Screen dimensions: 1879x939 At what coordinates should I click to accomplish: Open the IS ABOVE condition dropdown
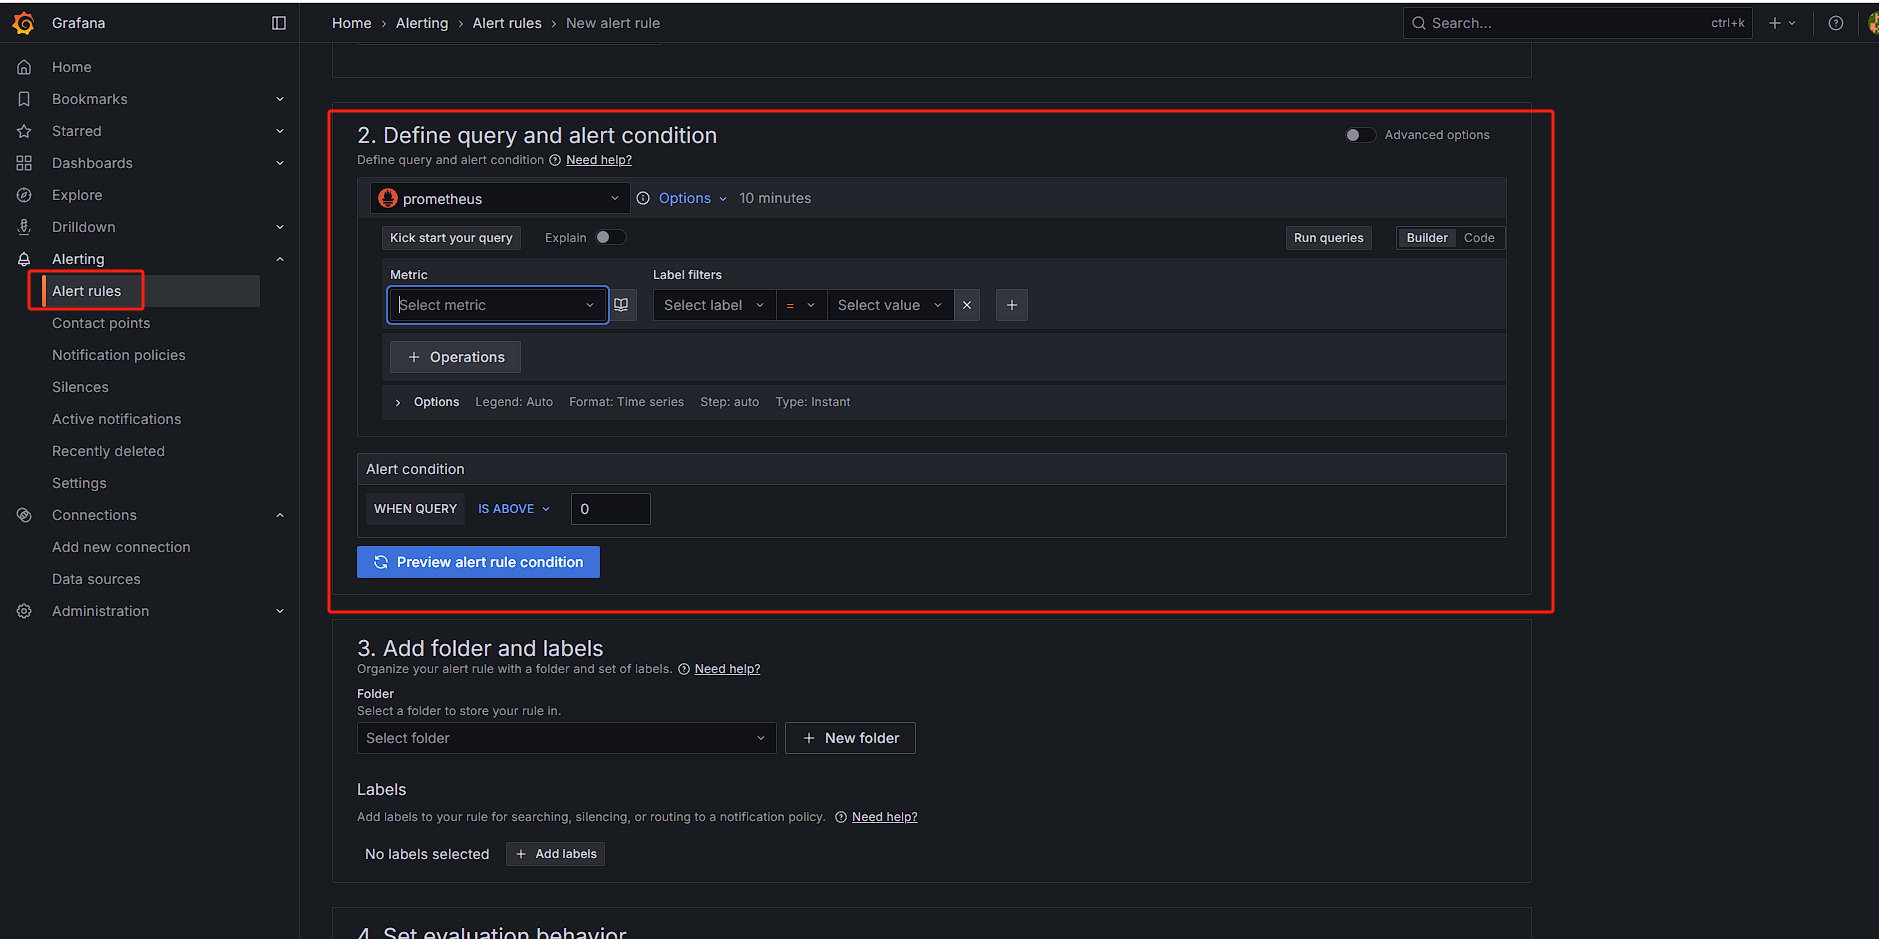click(x=514, y=509)
